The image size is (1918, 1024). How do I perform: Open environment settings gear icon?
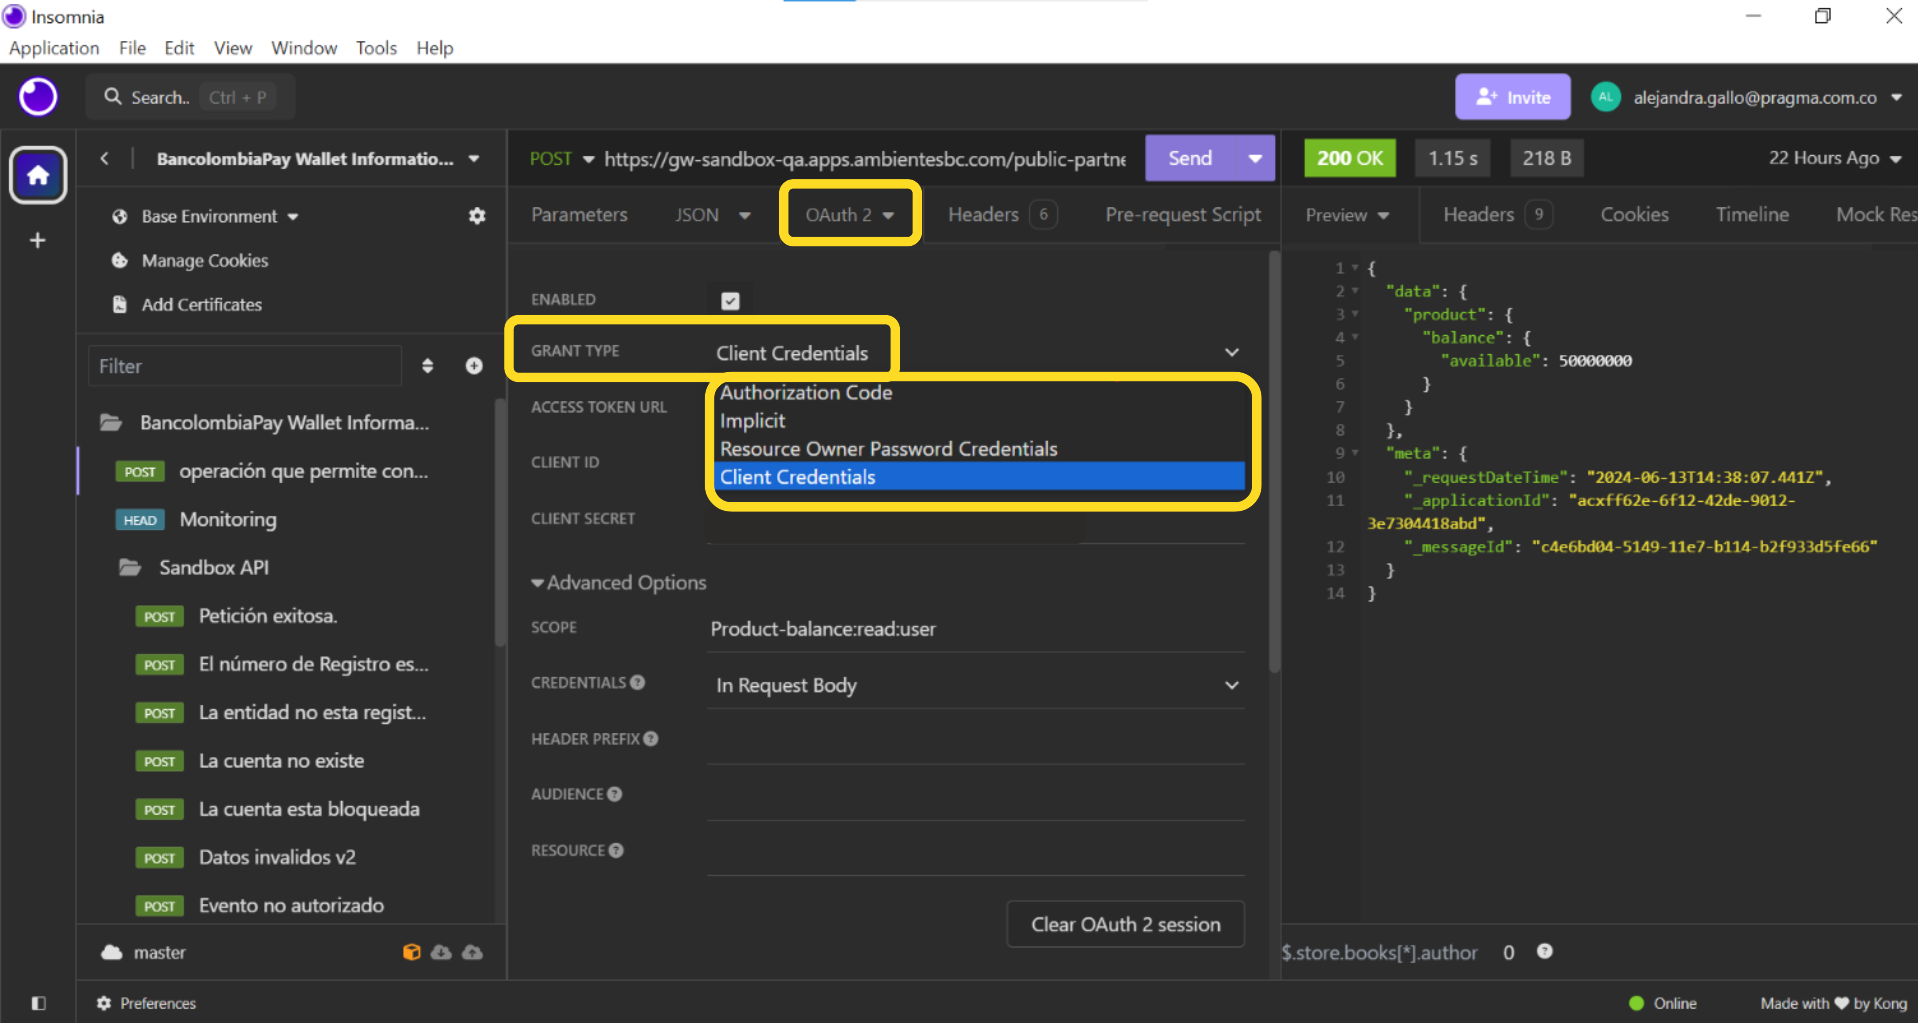[x=477, y=216]
